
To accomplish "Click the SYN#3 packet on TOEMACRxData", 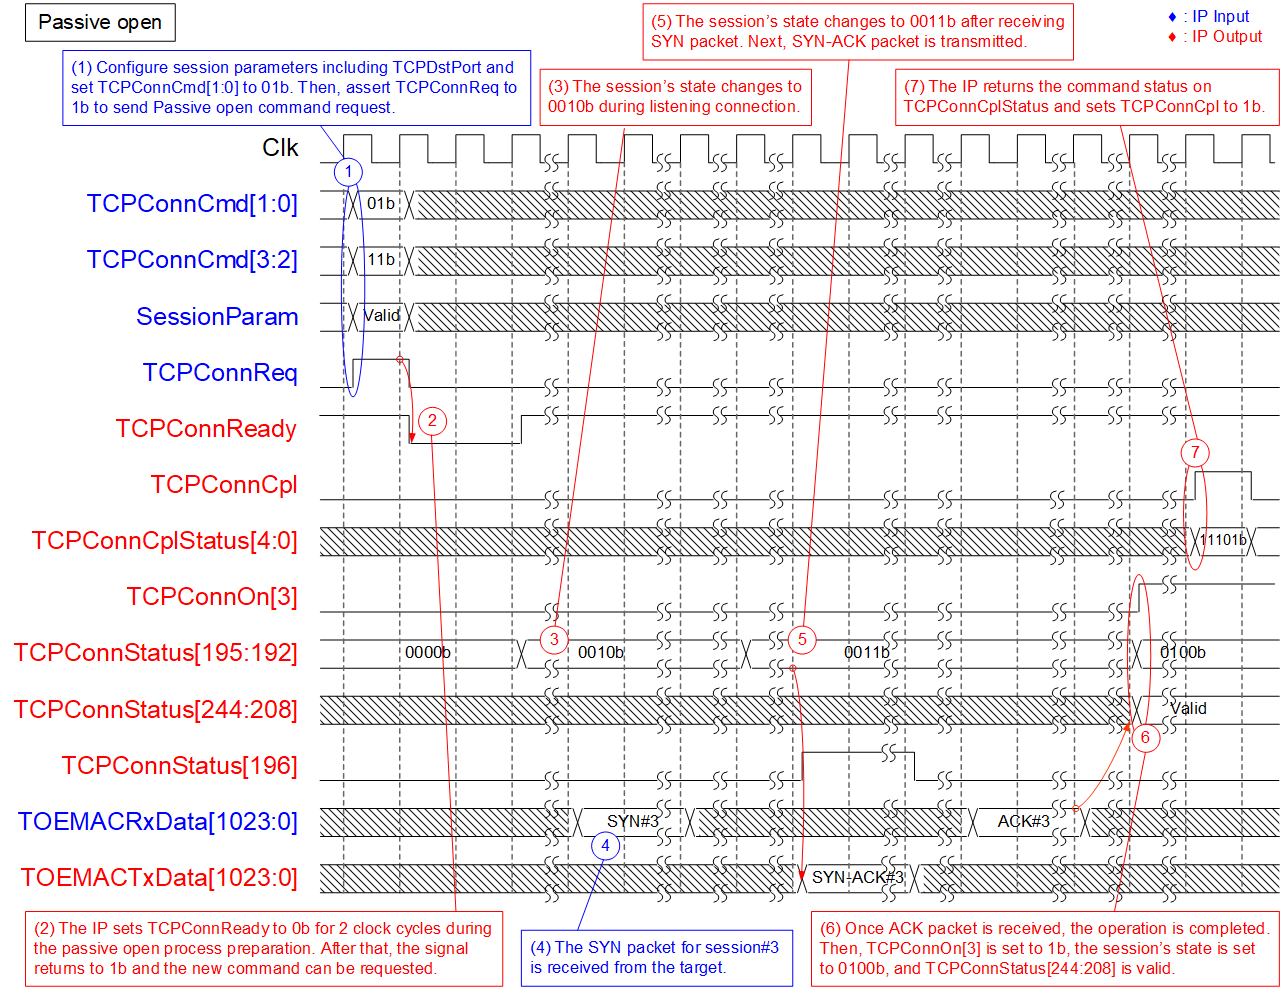I will click(633, 821).
